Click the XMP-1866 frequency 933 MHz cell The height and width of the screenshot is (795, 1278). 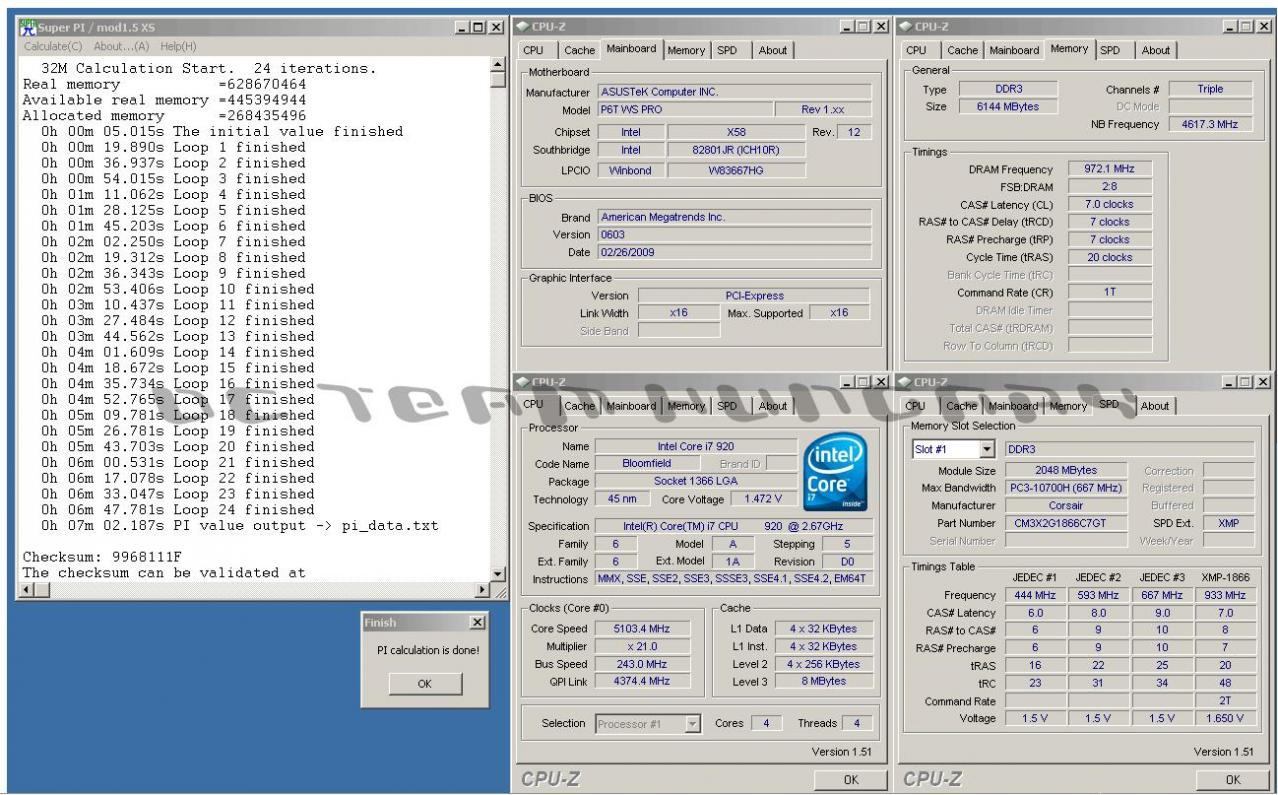click(1228, 595)
